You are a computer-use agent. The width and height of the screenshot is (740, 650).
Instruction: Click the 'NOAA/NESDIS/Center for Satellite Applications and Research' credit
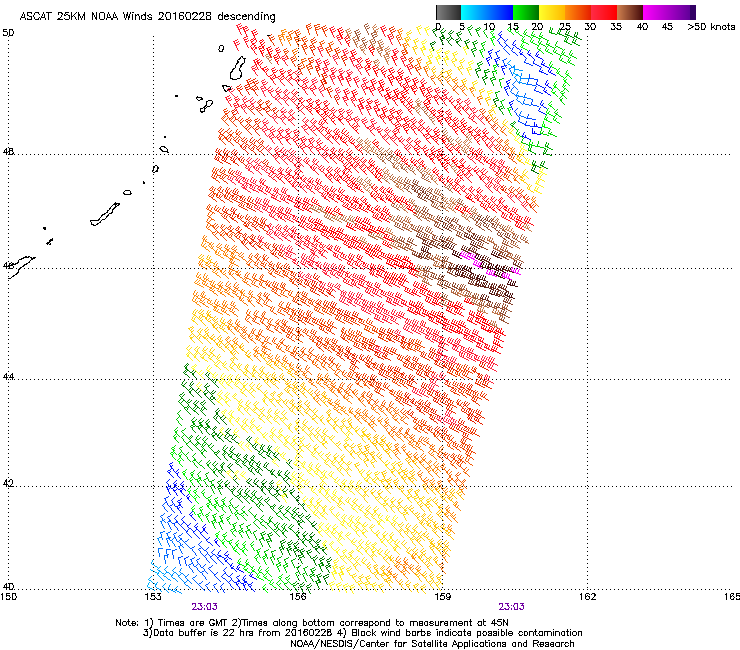pyautogui.click(x=432, y=644)
